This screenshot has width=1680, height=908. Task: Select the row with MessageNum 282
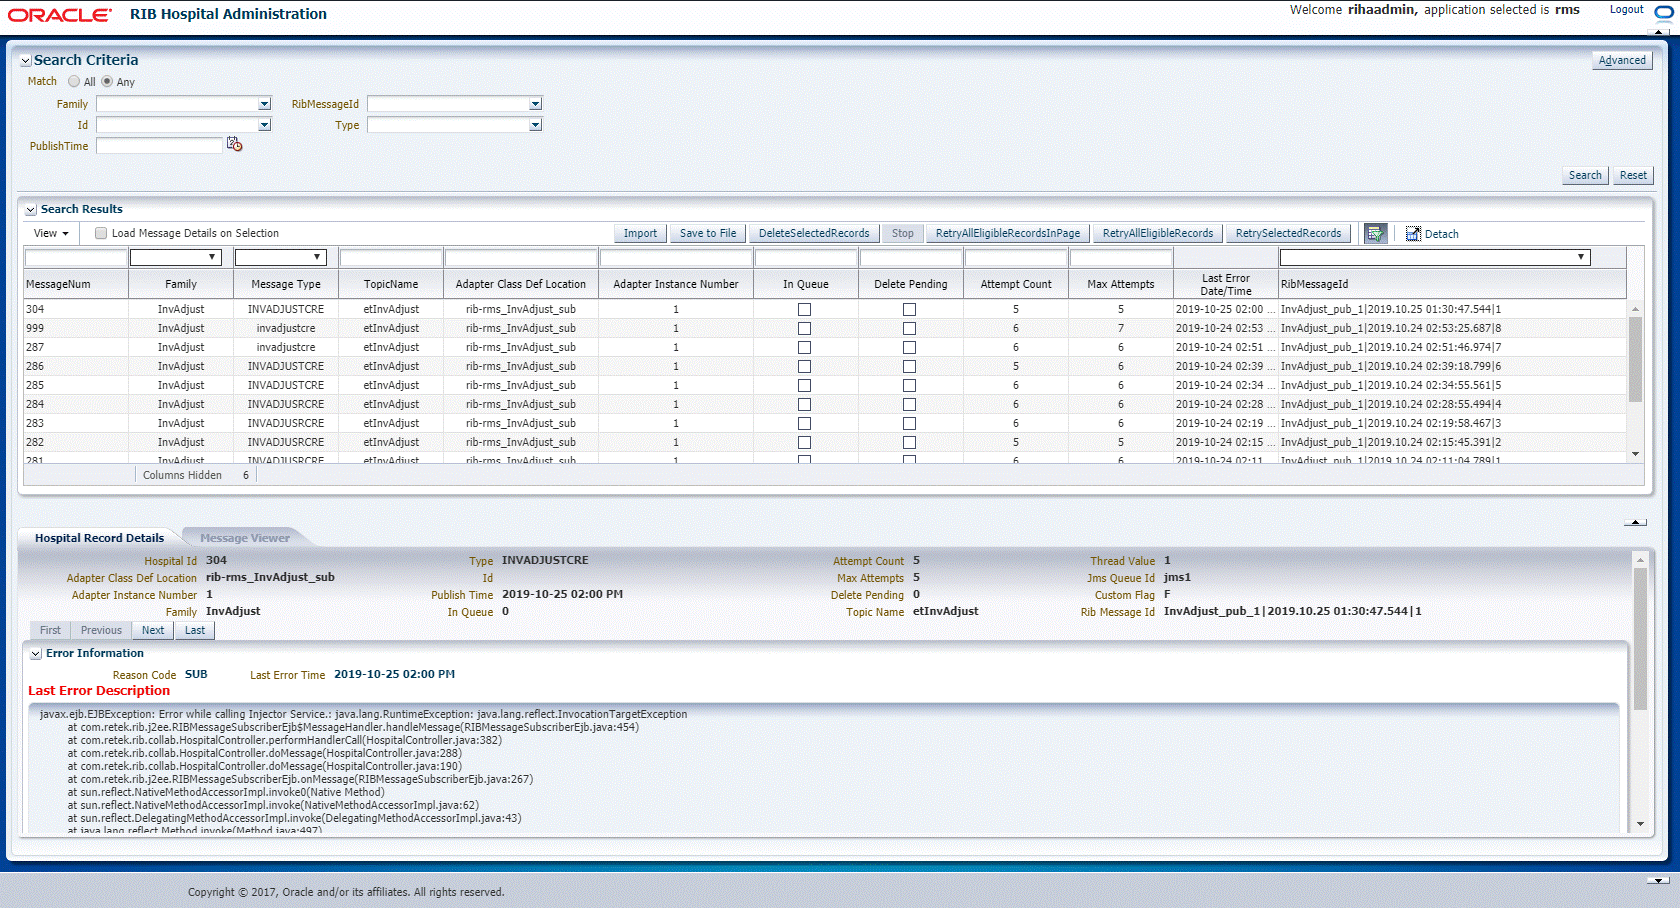pos(825,442)
